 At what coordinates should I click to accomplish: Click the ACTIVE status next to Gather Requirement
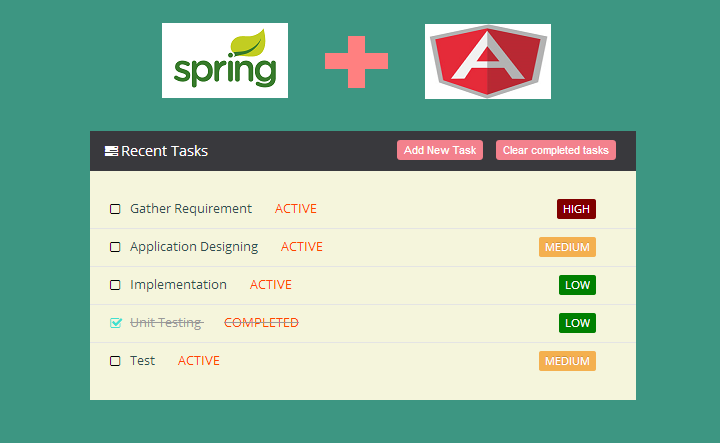click(296, 209)
